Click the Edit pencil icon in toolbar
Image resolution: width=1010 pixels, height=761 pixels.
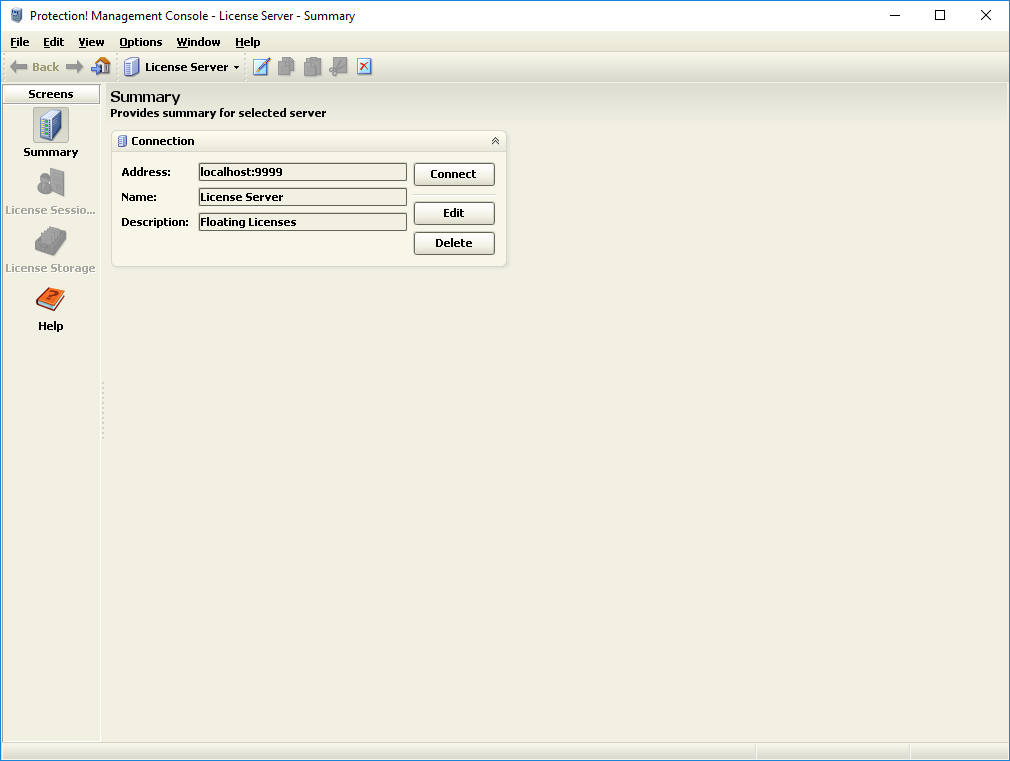click(261, 67)
